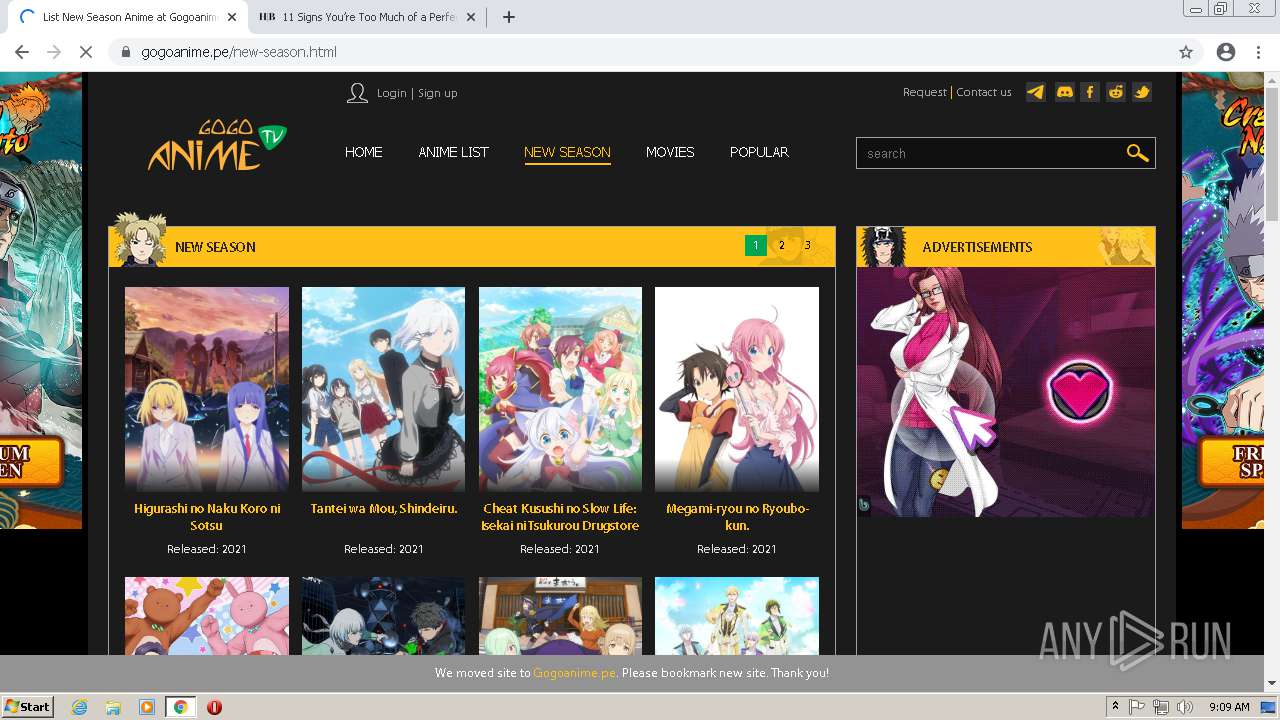Open the Twitter social icon
Viewport: 1280px width, 720px height.
tap(1142, 92)
